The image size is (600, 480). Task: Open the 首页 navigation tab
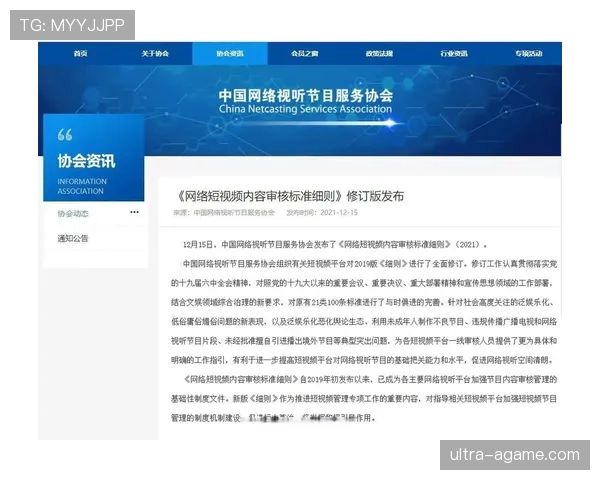(x=80, y=54)
